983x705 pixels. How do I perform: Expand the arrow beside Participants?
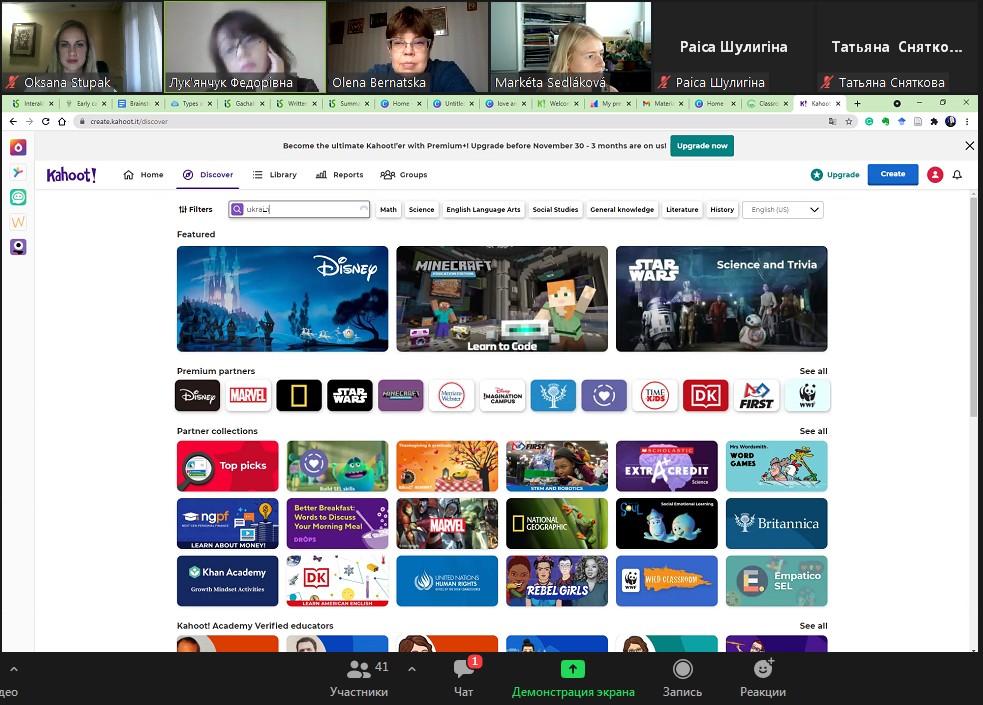point(411,668)
